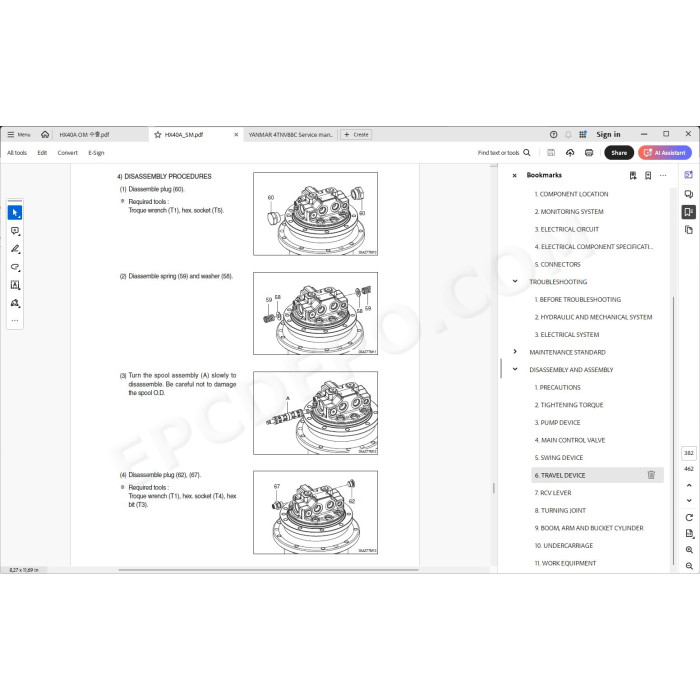Click the current page number 382 field

(689, 453)
